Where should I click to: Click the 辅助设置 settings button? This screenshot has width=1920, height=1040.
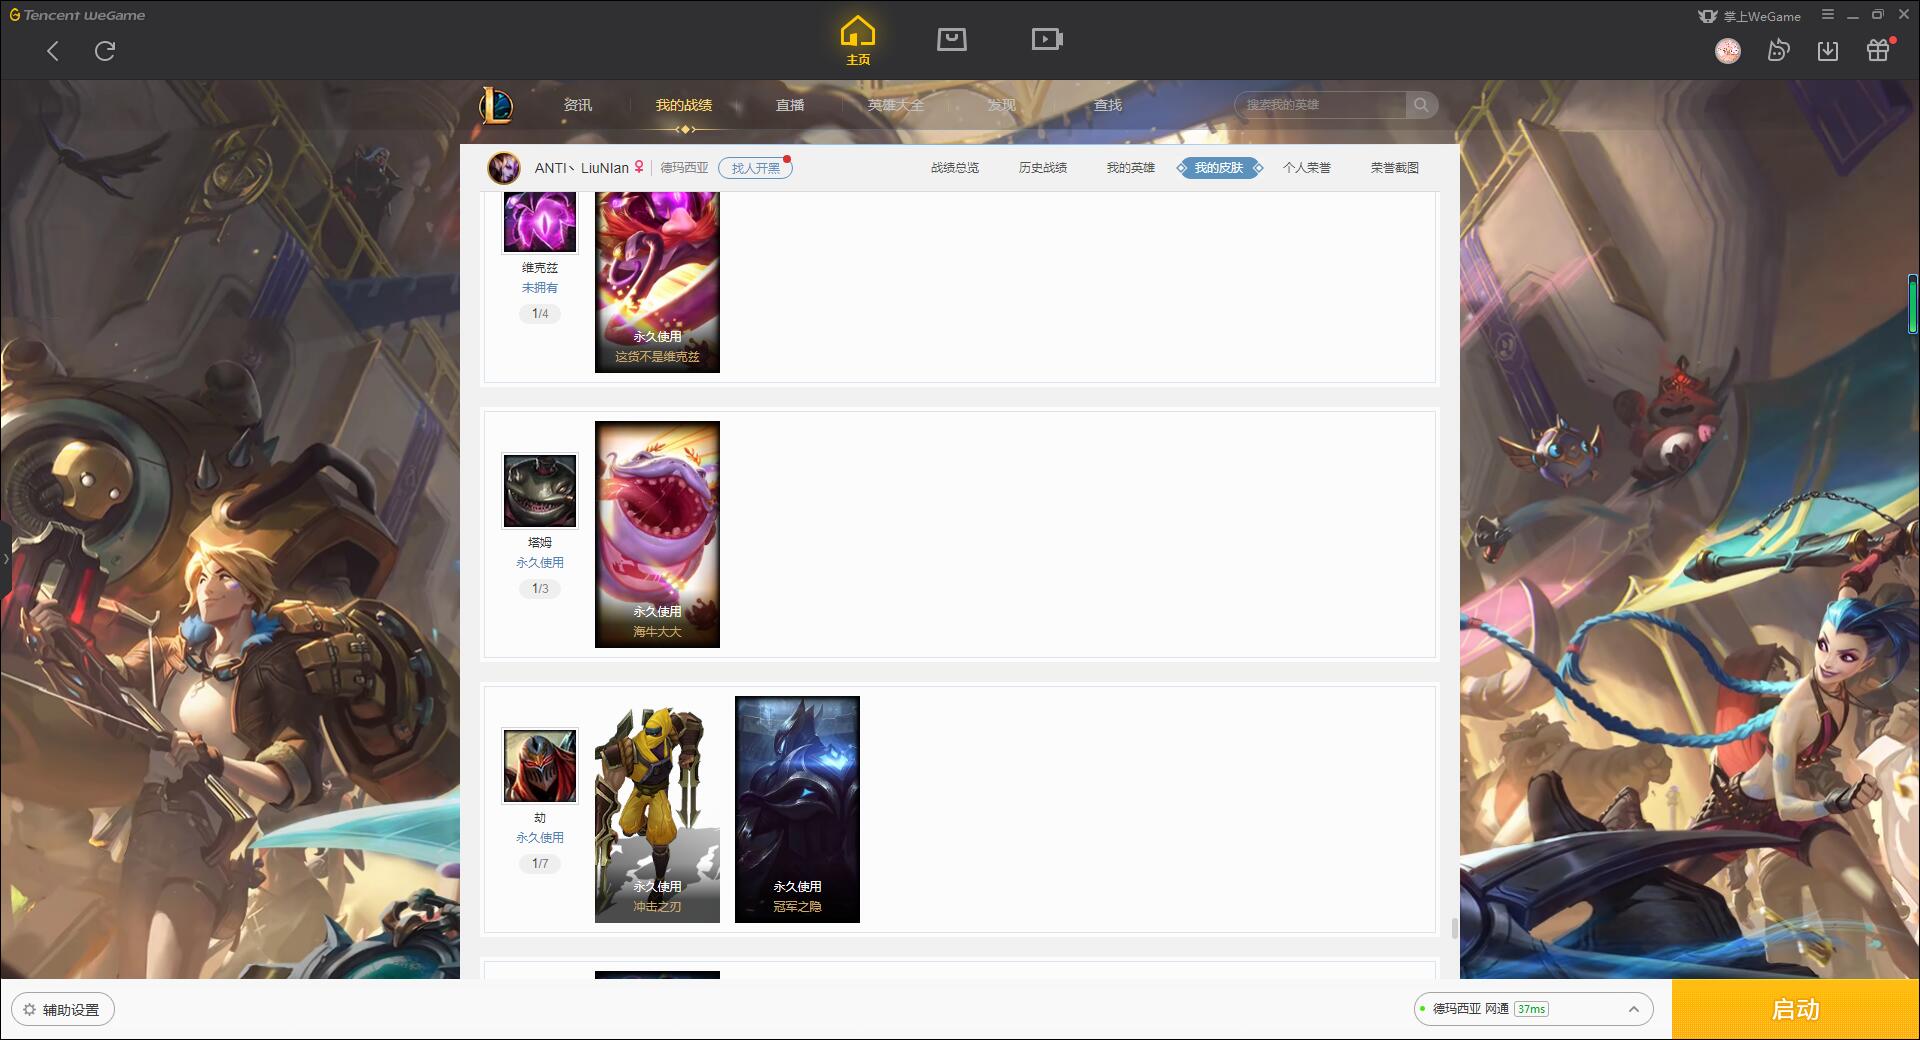coord(63,1010)
